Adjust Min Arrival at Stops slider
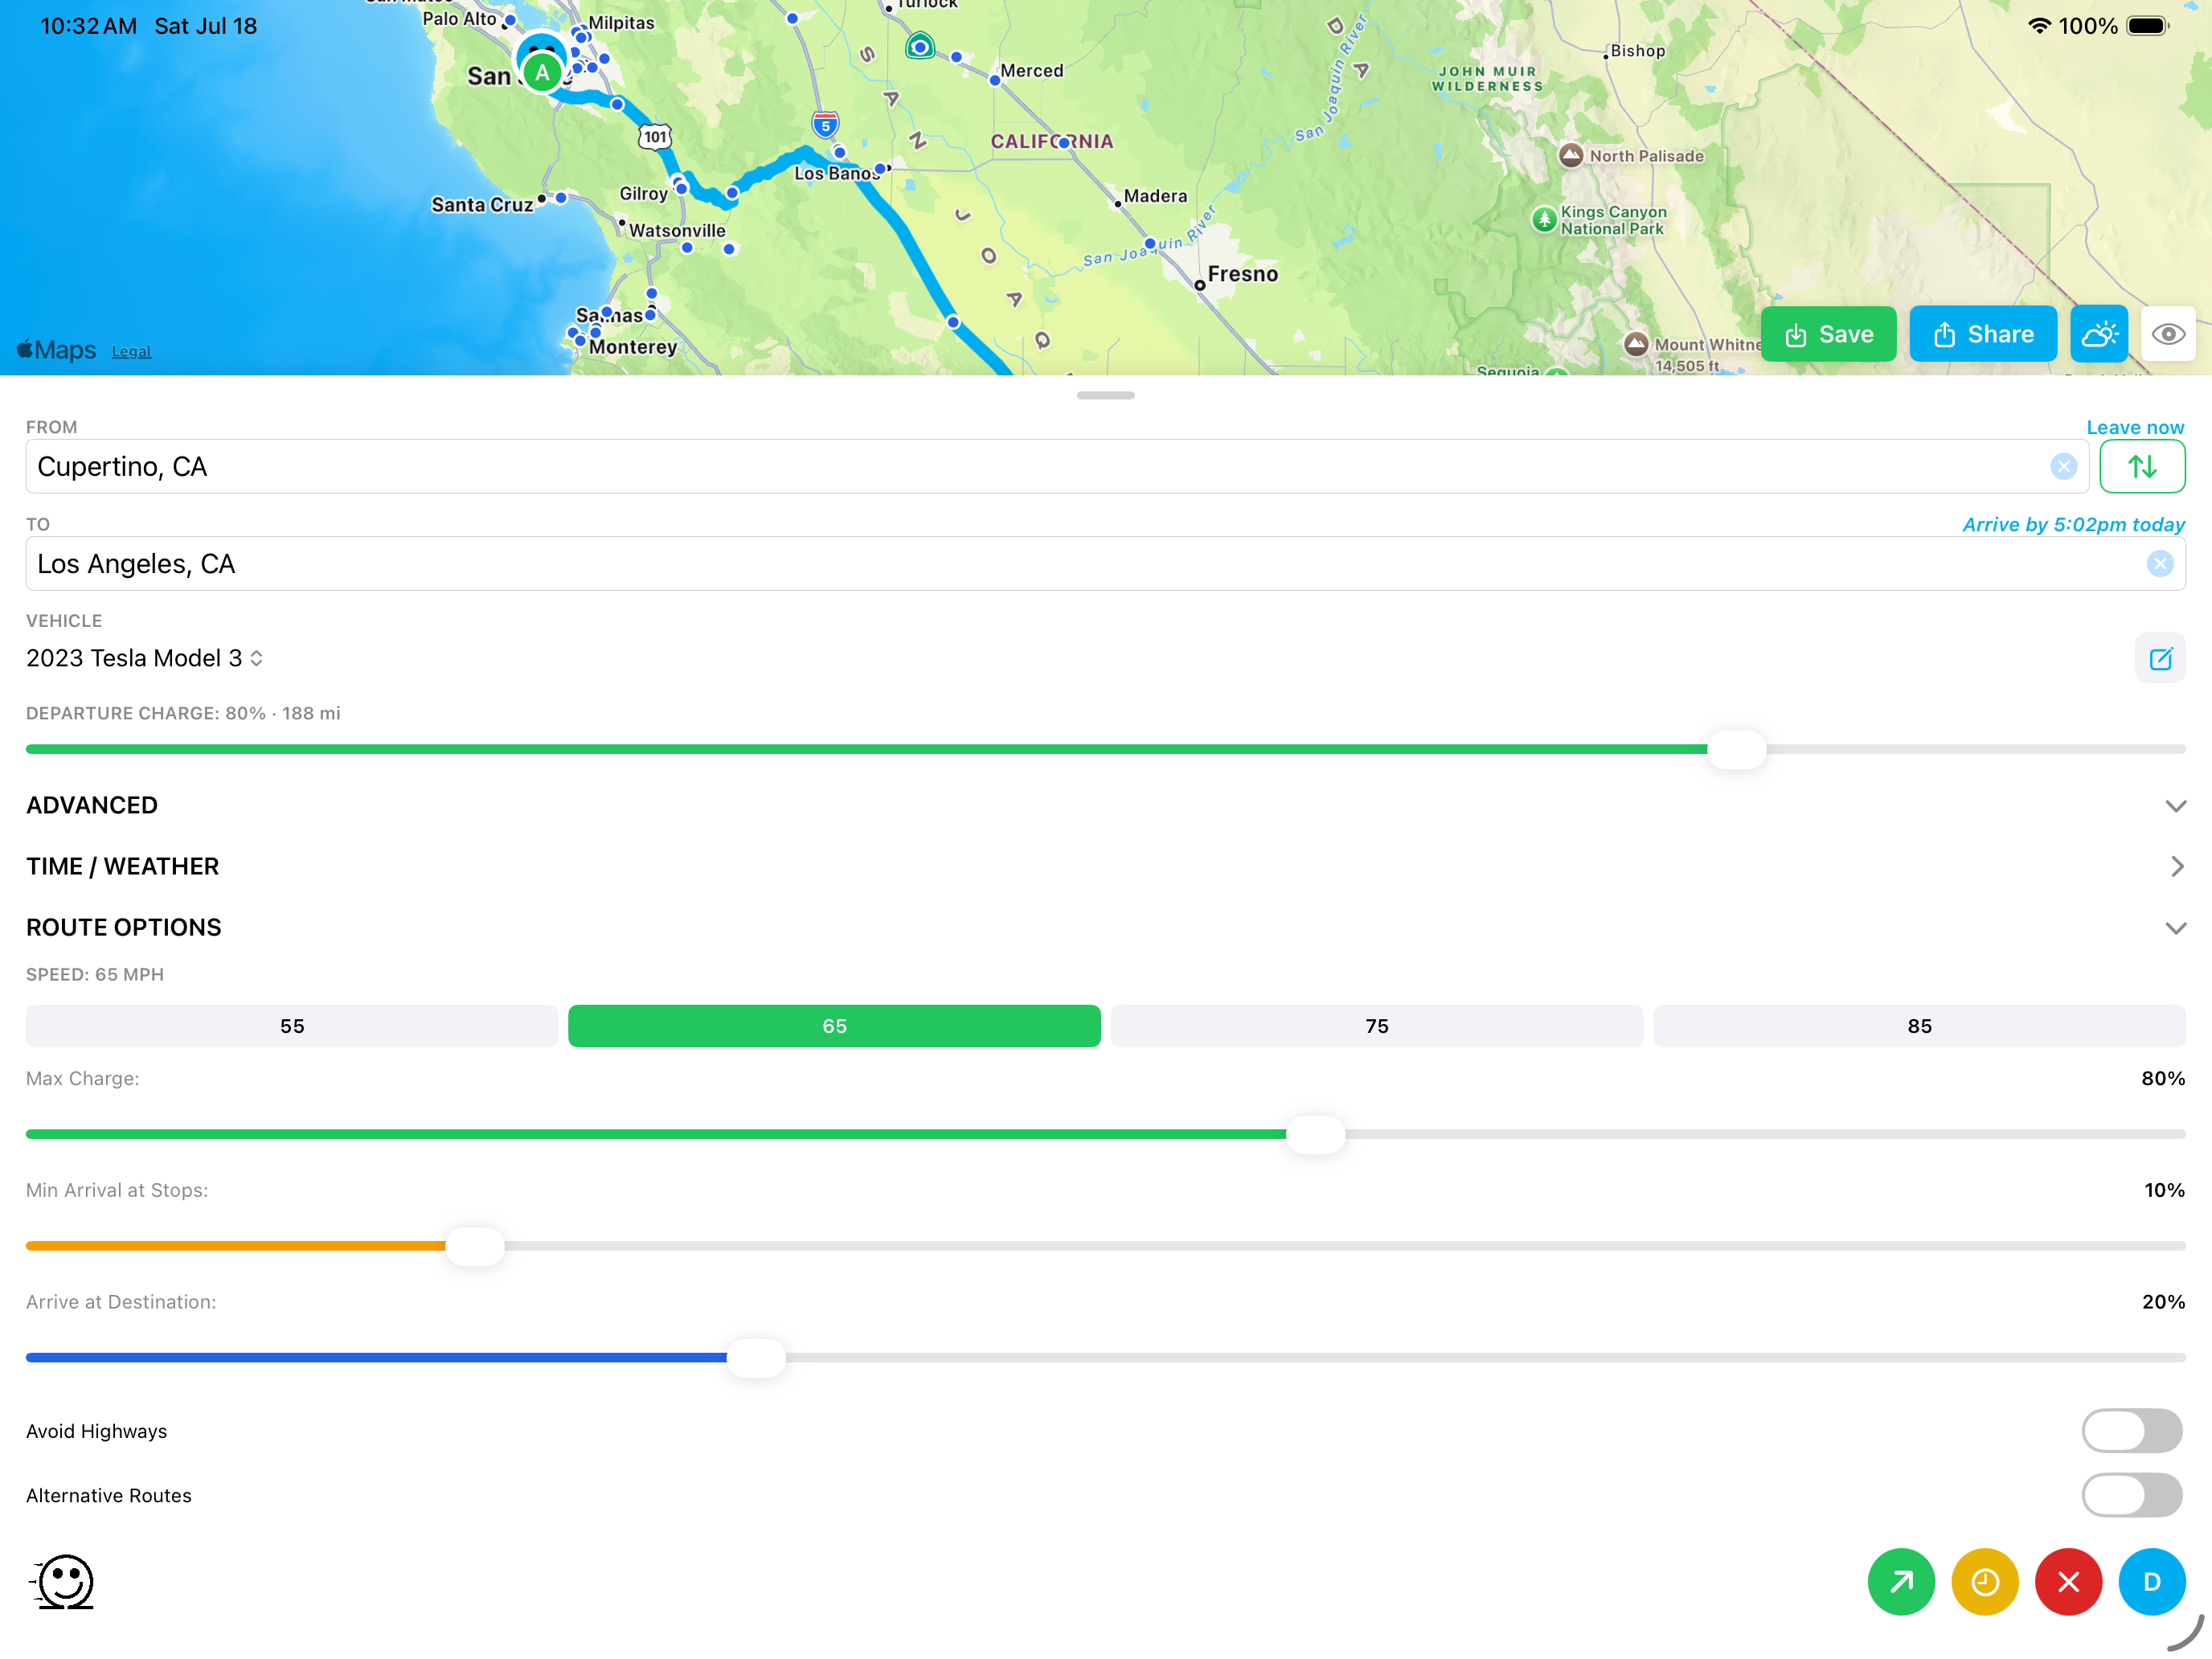Image resolution: width=2212 pixels, height=1659 pixels. pyautogui.click(x=474, y=1246)
